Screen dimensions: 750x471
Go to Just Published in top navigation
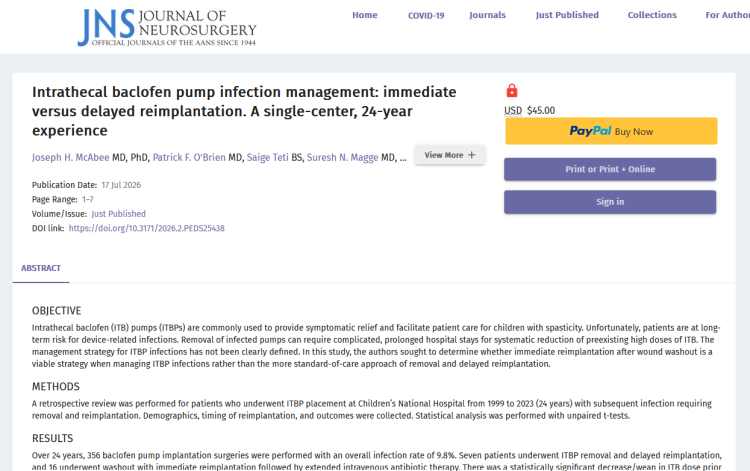[567, 15]
